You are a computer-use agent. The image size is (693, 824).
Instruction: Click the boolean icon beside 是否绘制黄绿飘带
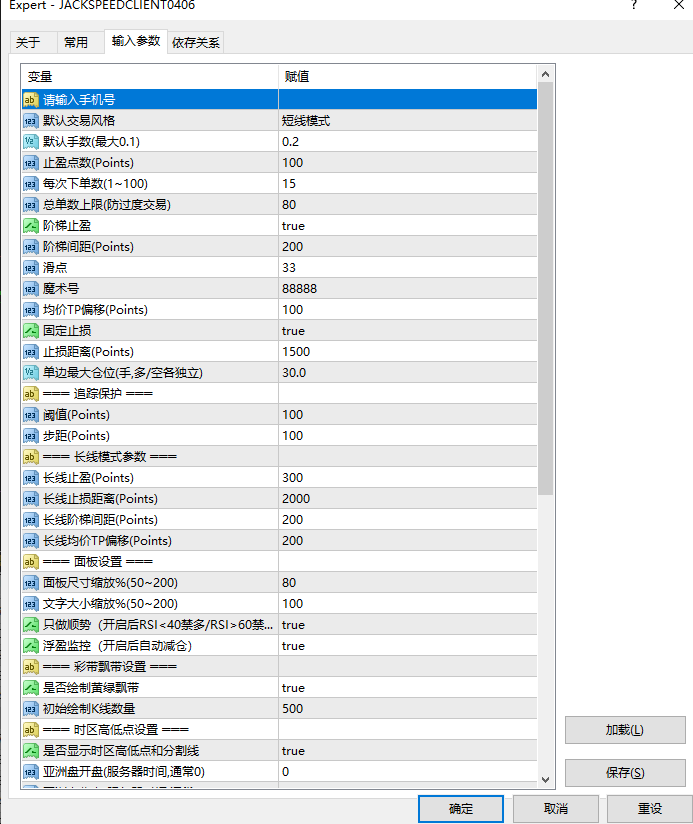[x=30, y=688]
